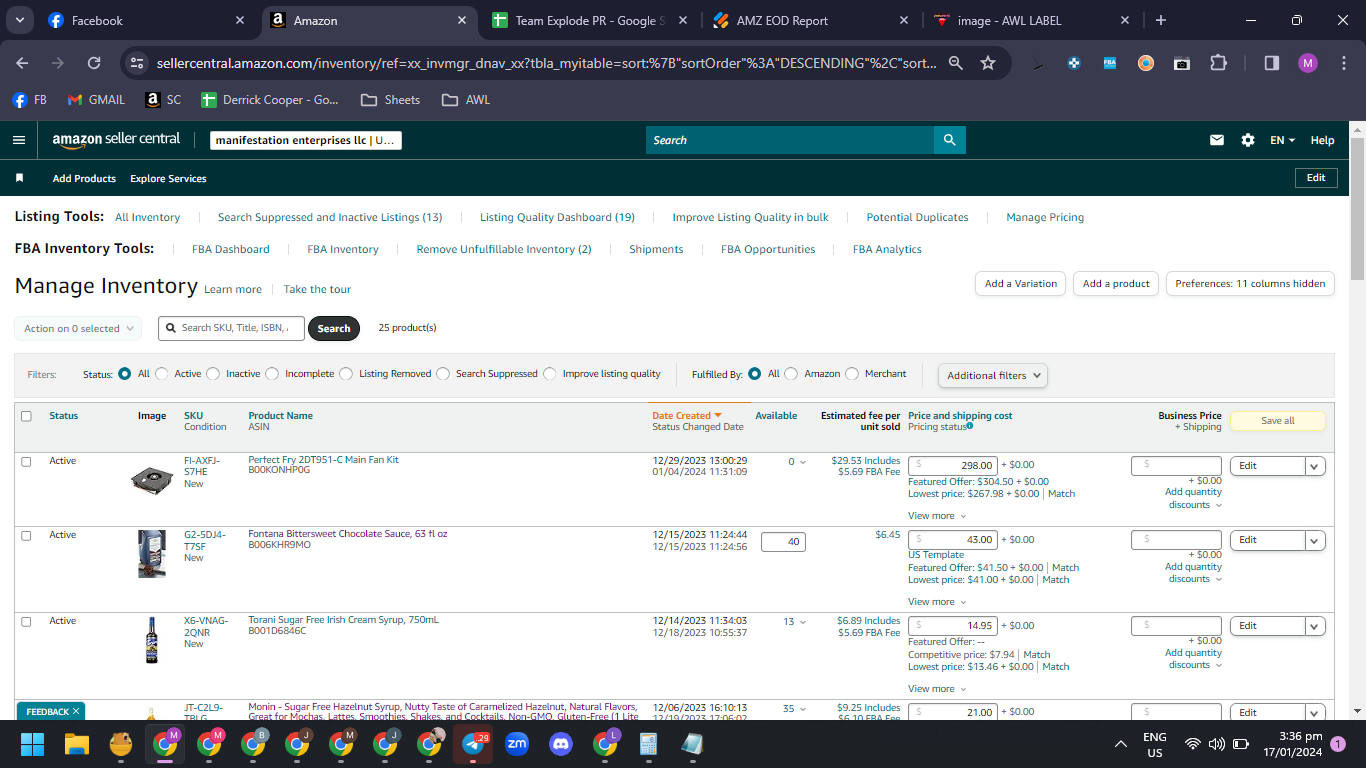Open the Seller Central hamburger menu
The width and height of the screenshot is (1366, 768).
click(x=19, y=140)
